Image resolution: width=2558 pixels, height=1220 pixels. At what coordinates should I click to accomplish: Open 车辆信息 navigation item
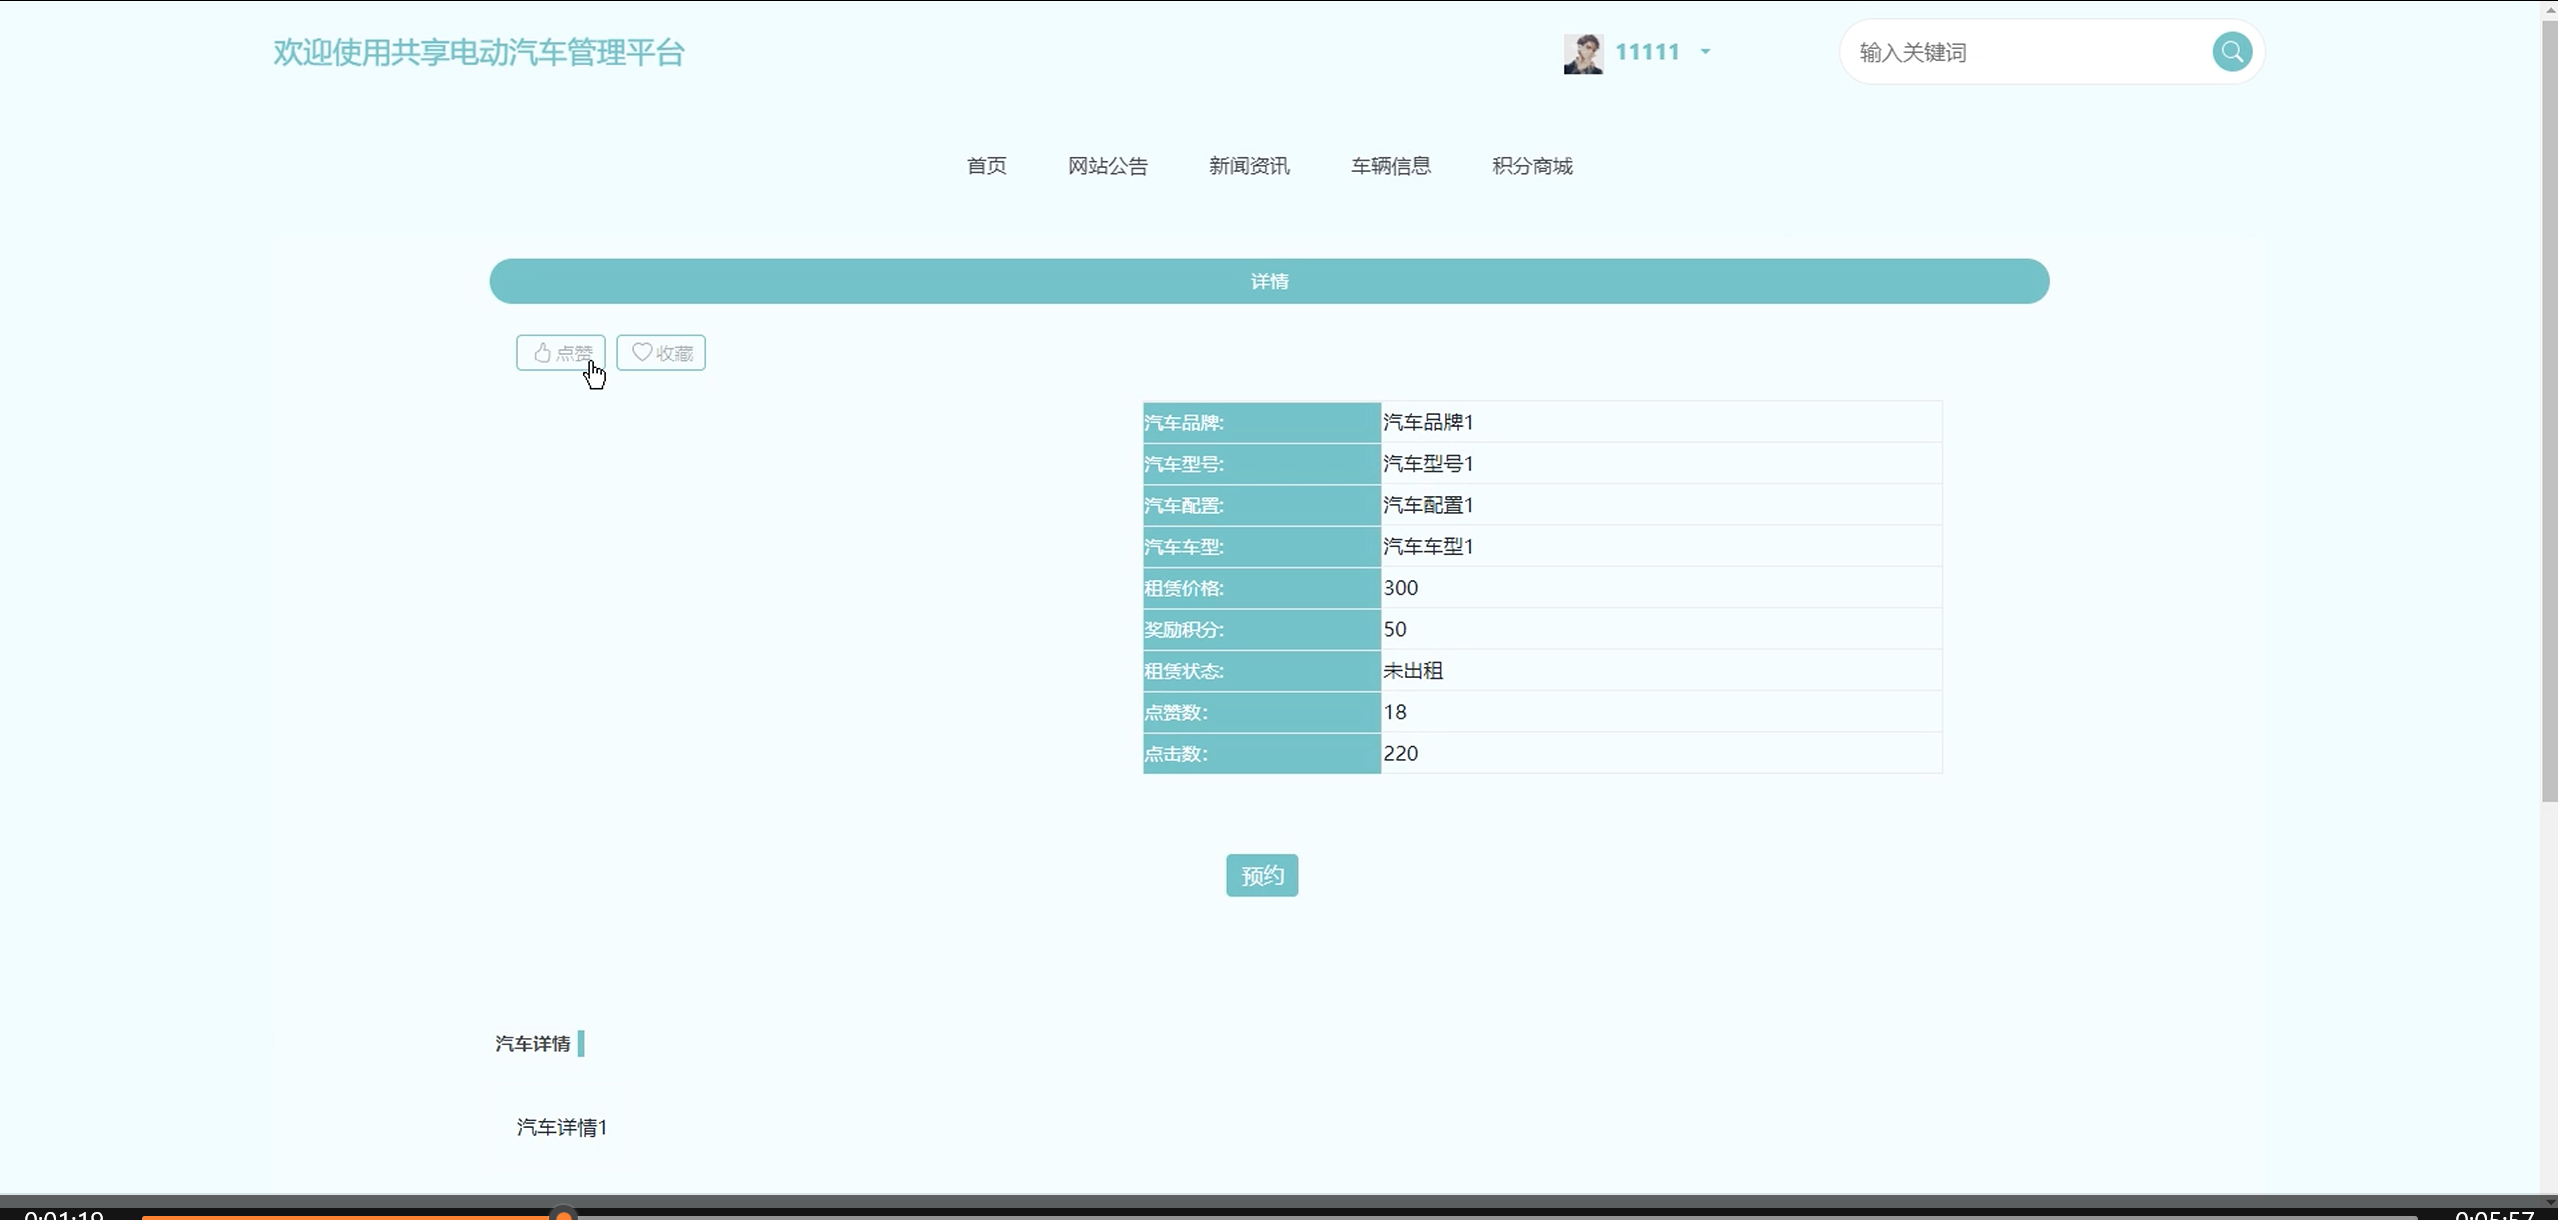pos(1390,166)
